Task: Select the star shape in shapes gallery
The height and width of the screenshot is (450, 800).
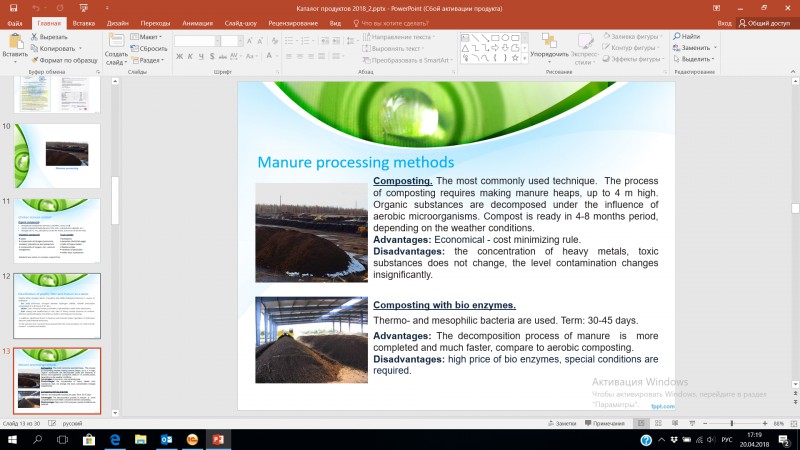Action: [515, 58]
